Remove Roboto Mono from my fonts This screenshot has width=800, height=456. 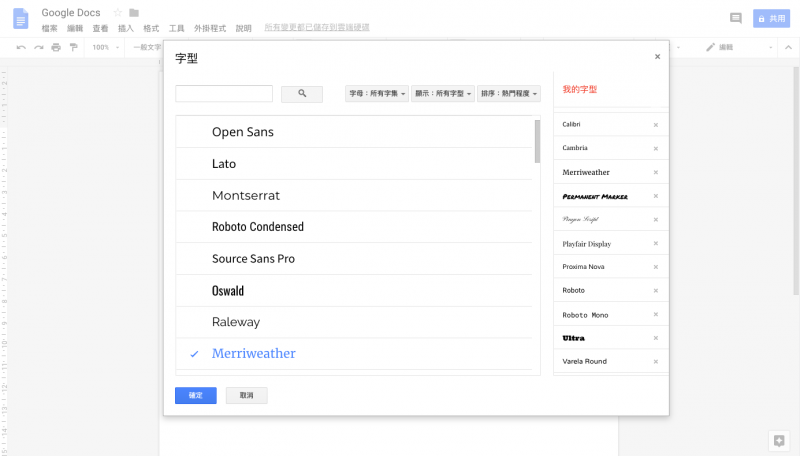(656, 314)
